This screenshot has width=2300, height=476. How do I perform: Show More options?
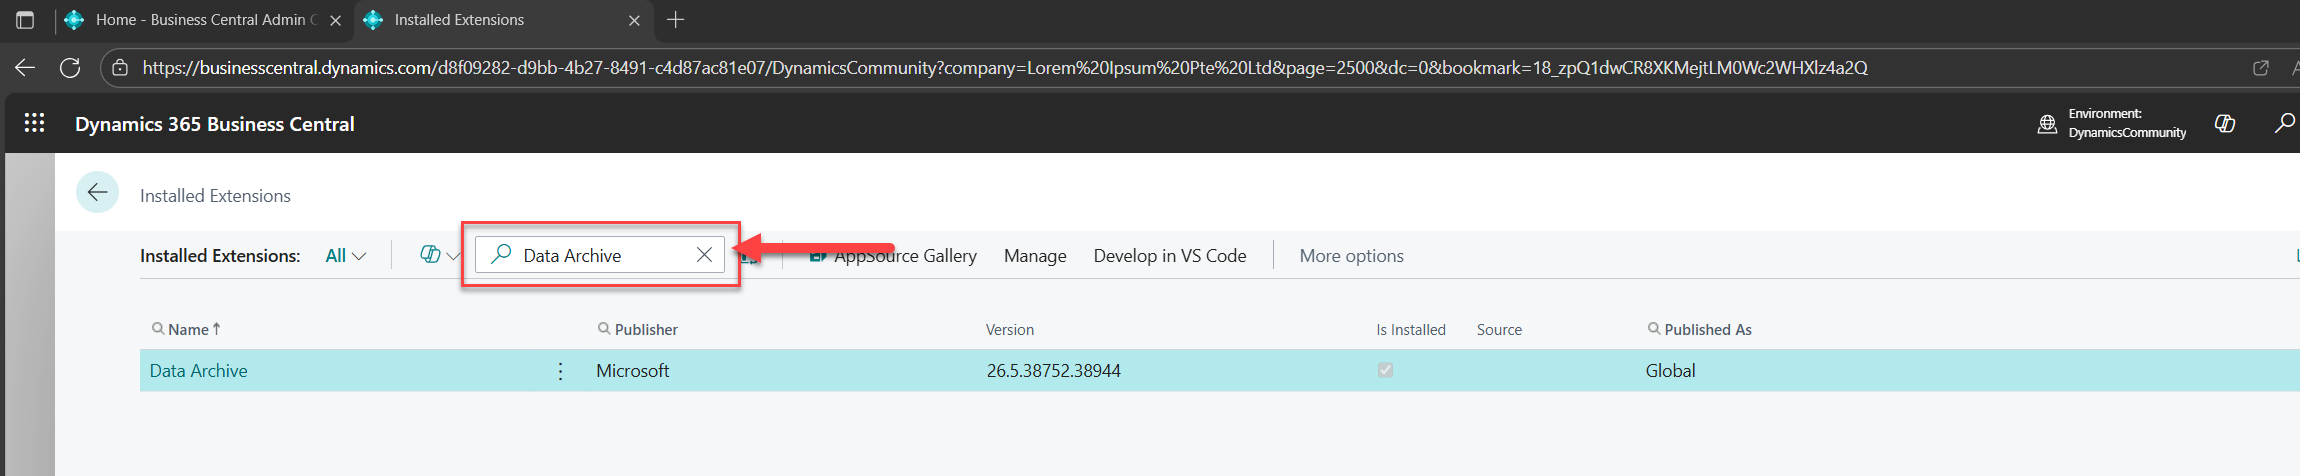1352,256
